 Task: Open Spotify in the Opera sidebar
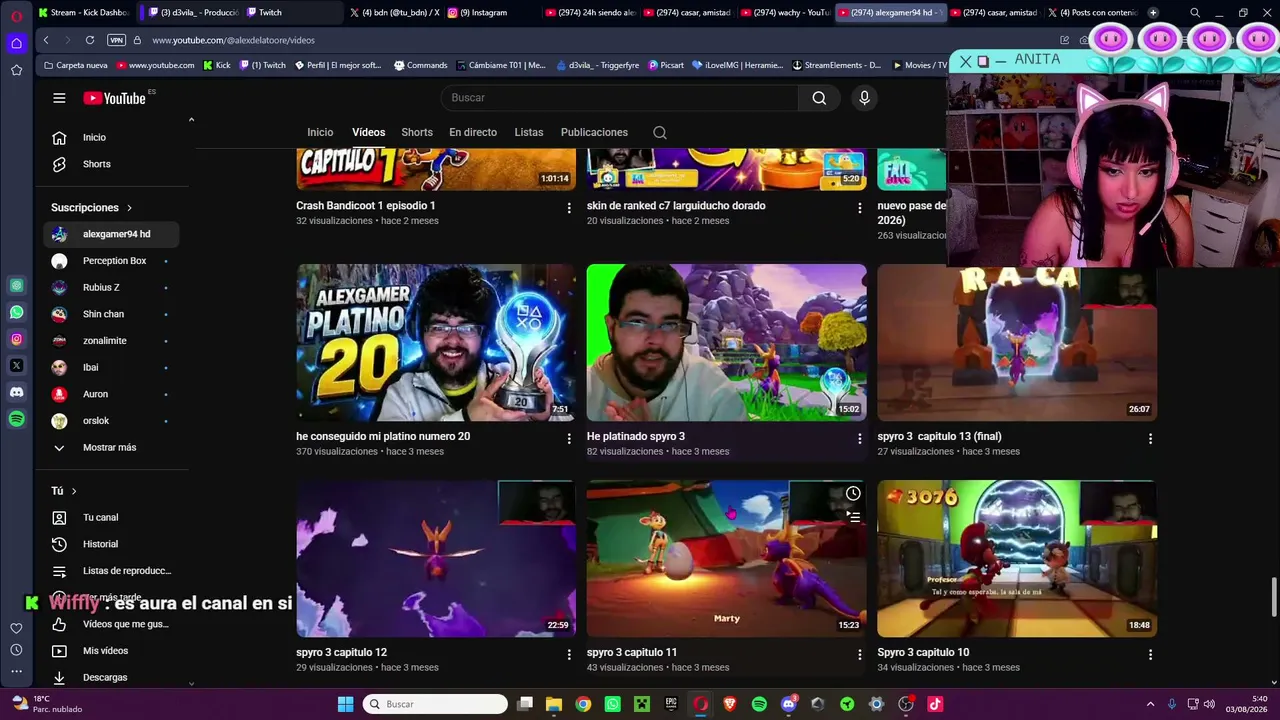[16, 420]
